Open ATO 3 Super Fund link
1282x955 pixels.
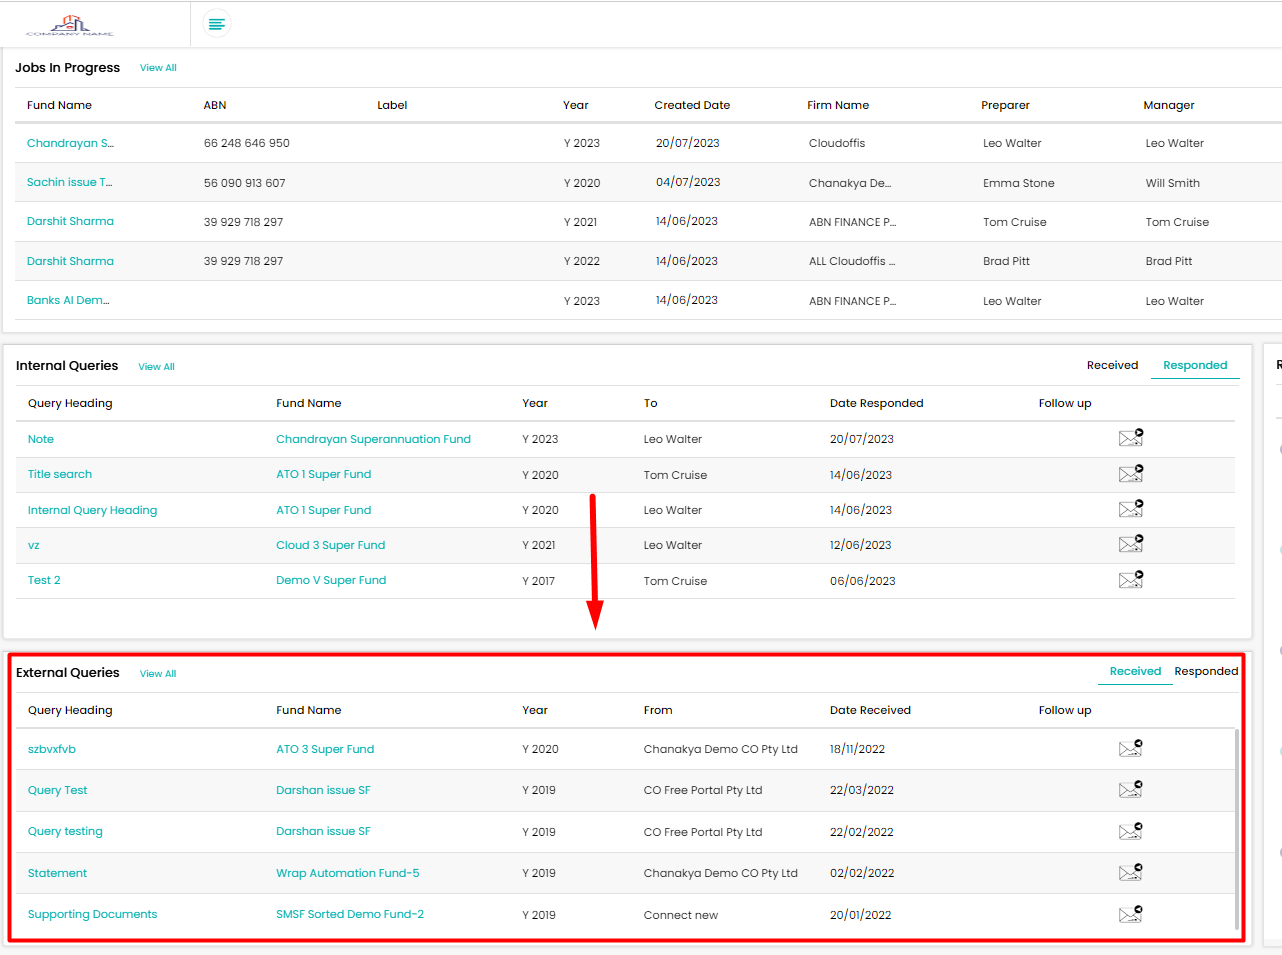(325, 749)
